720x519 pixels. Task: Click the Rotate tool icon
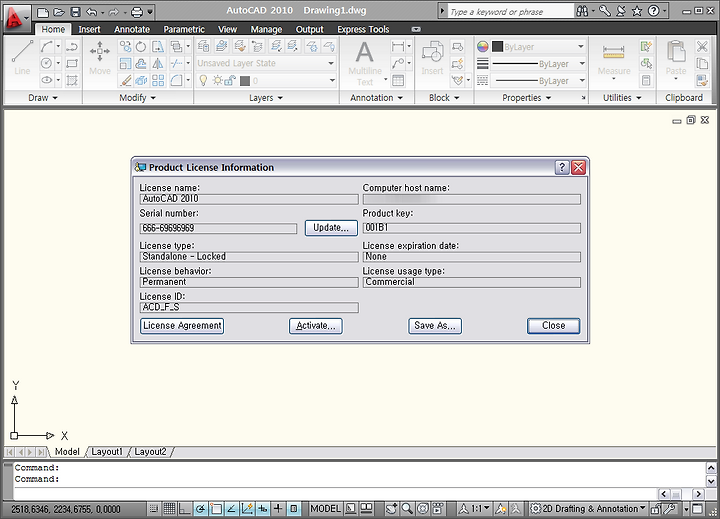(x=141, y=46)
